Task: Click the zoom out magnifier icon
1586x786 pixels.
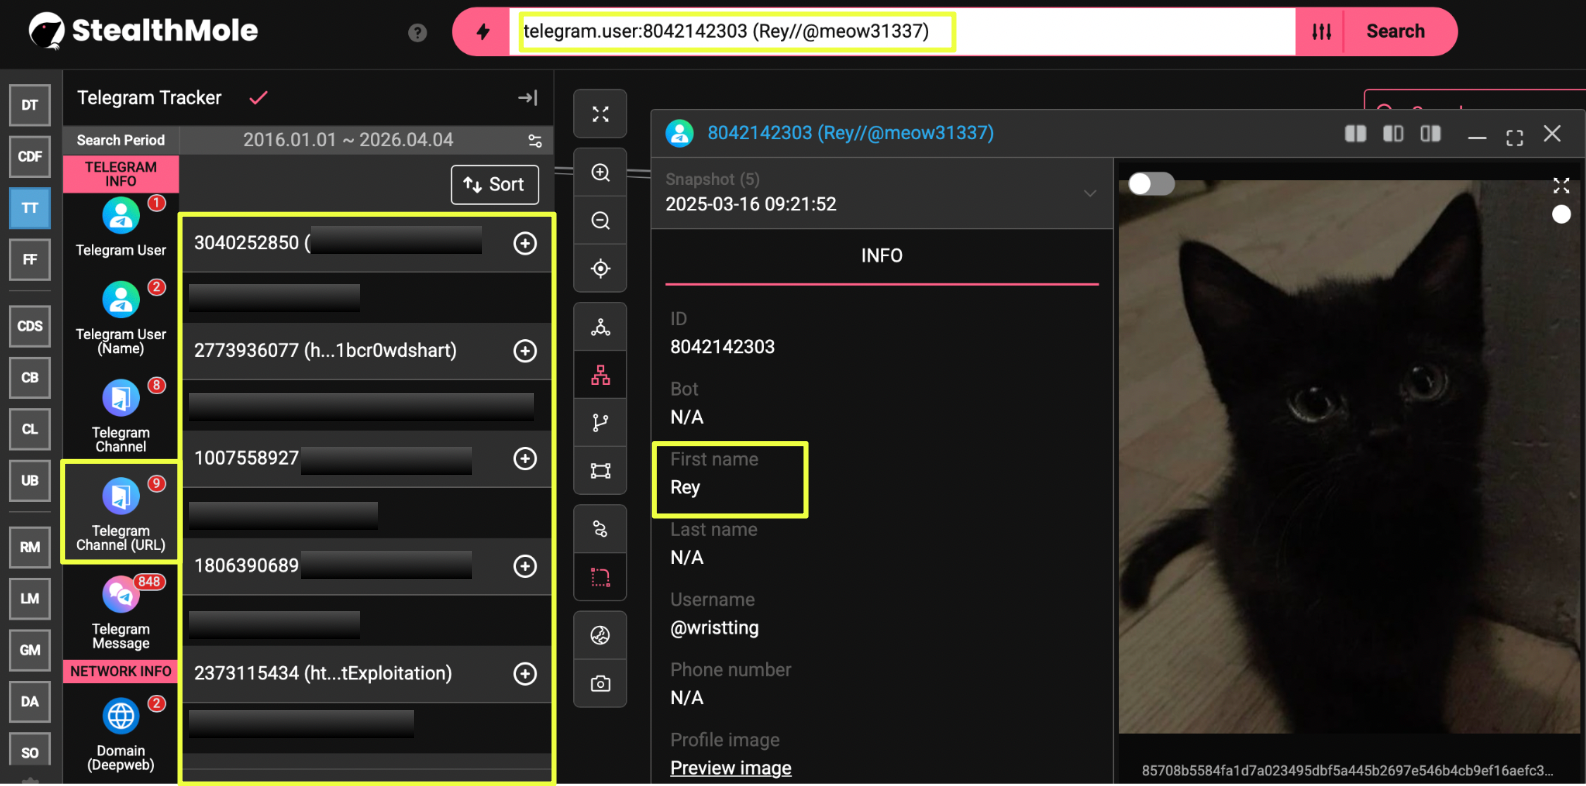Action: point(600,221)
